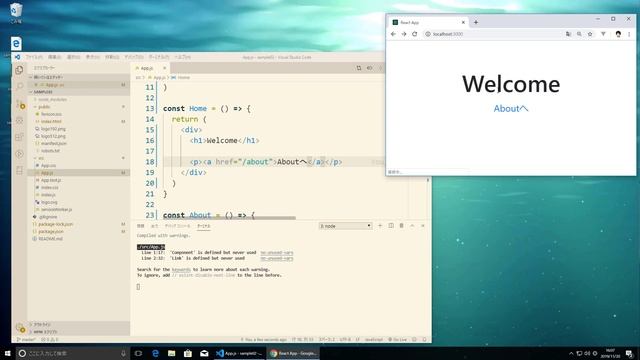Click the Edge shortcut icon on the desktop

[x=16, y=43]
